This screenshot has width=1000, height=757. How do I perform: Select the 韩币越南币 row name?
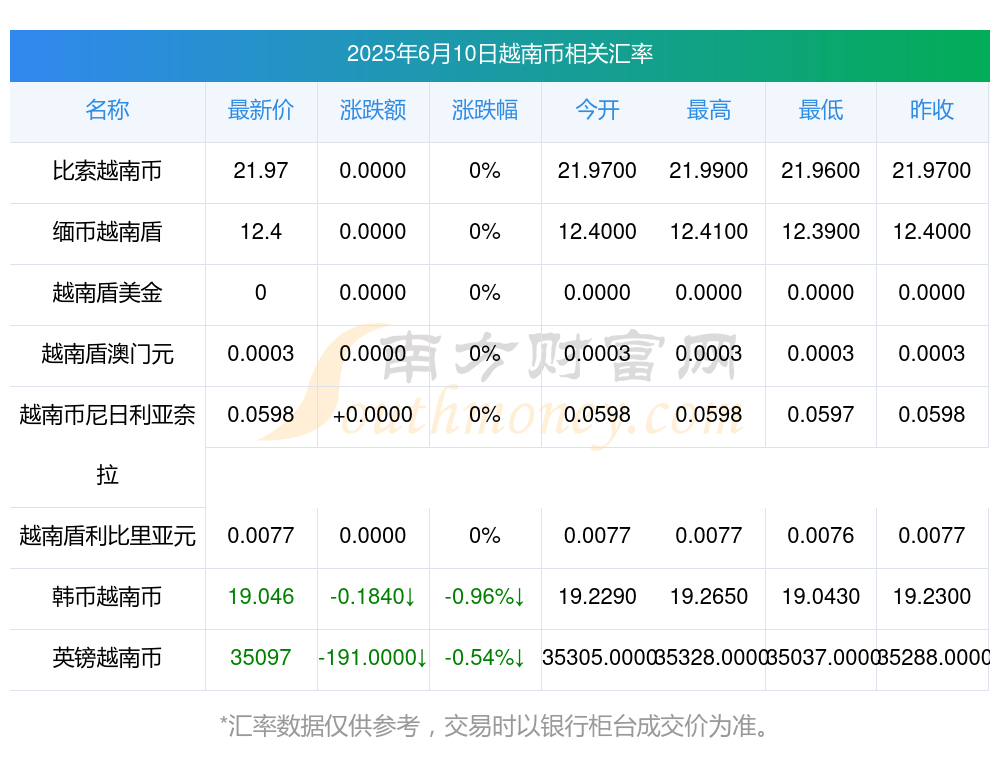click(107, 597)
